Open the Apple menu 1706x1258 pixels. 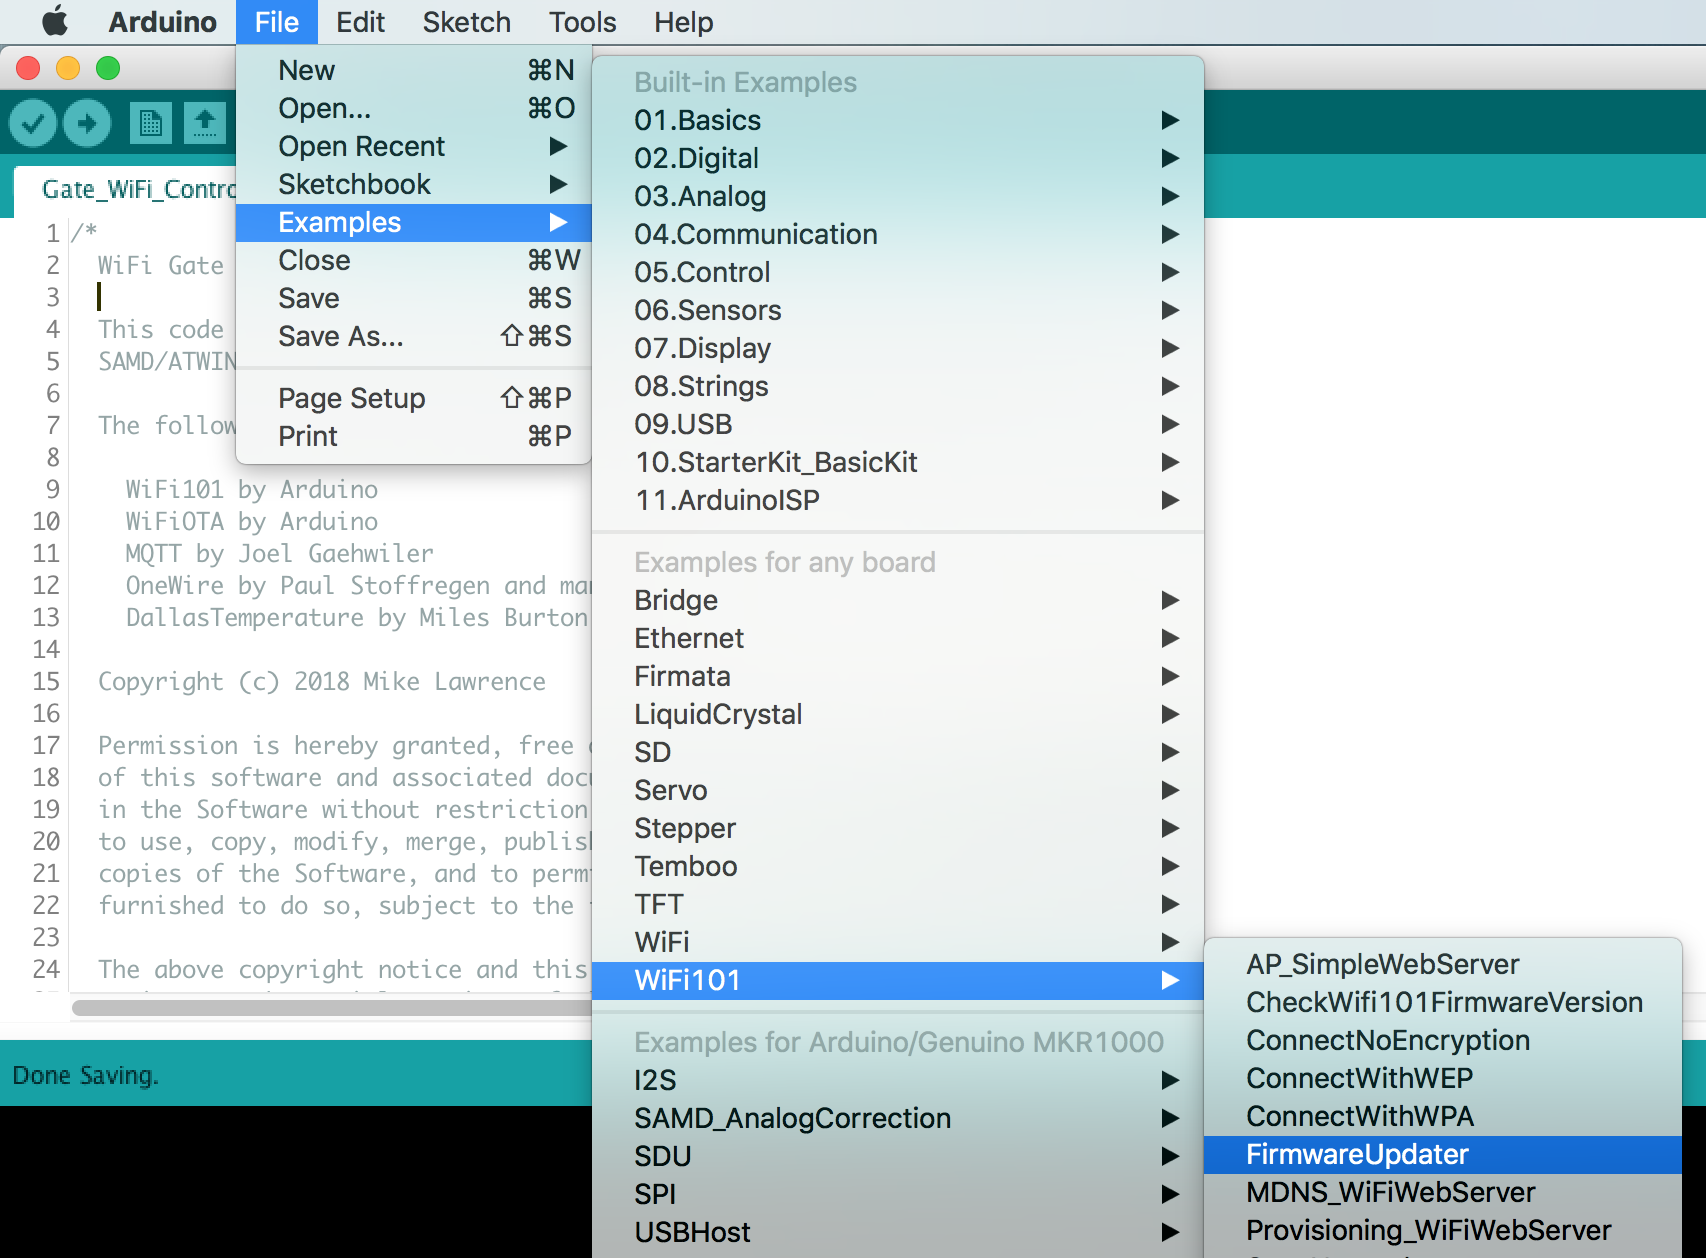pos(55,21)
